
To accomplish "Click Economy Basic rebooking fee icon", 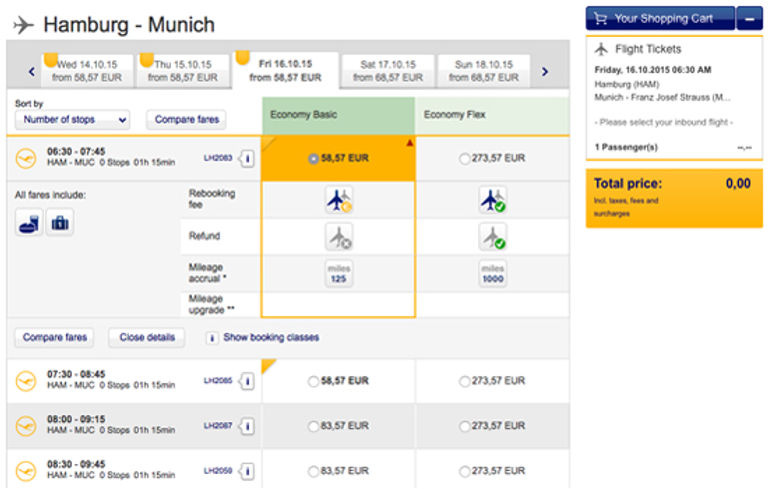I will tap(339, 200).
